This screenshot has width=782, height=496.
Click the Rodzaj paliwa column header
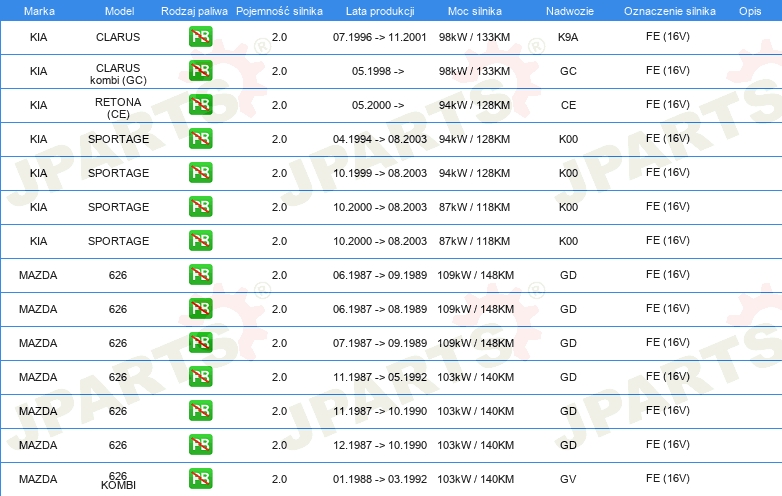coord(194,10)
